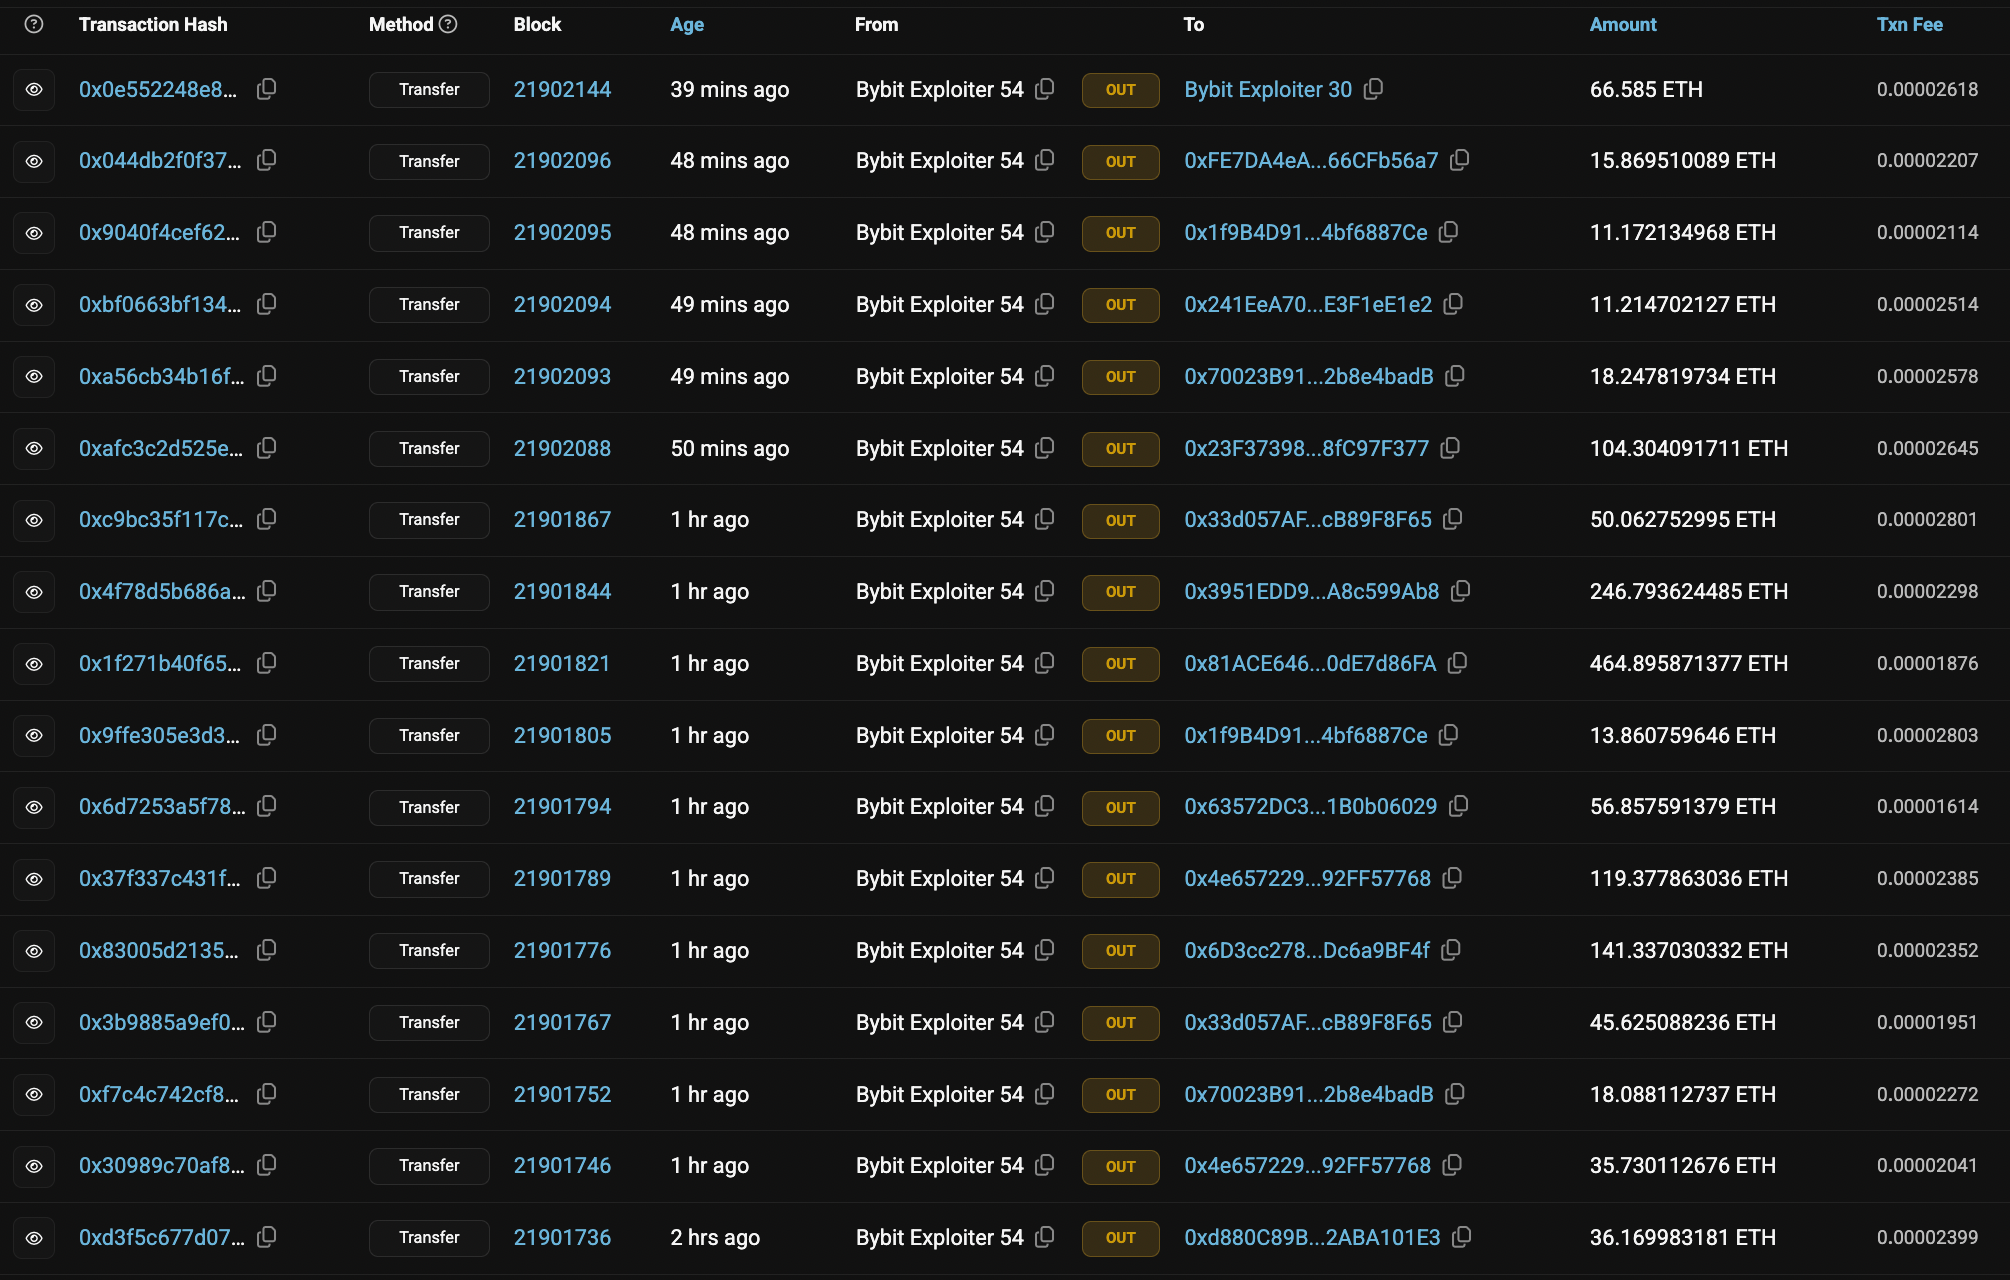Copy transaction hash 0x6d7253a5f78
2010x1280 pixels.
coord(266,806)
